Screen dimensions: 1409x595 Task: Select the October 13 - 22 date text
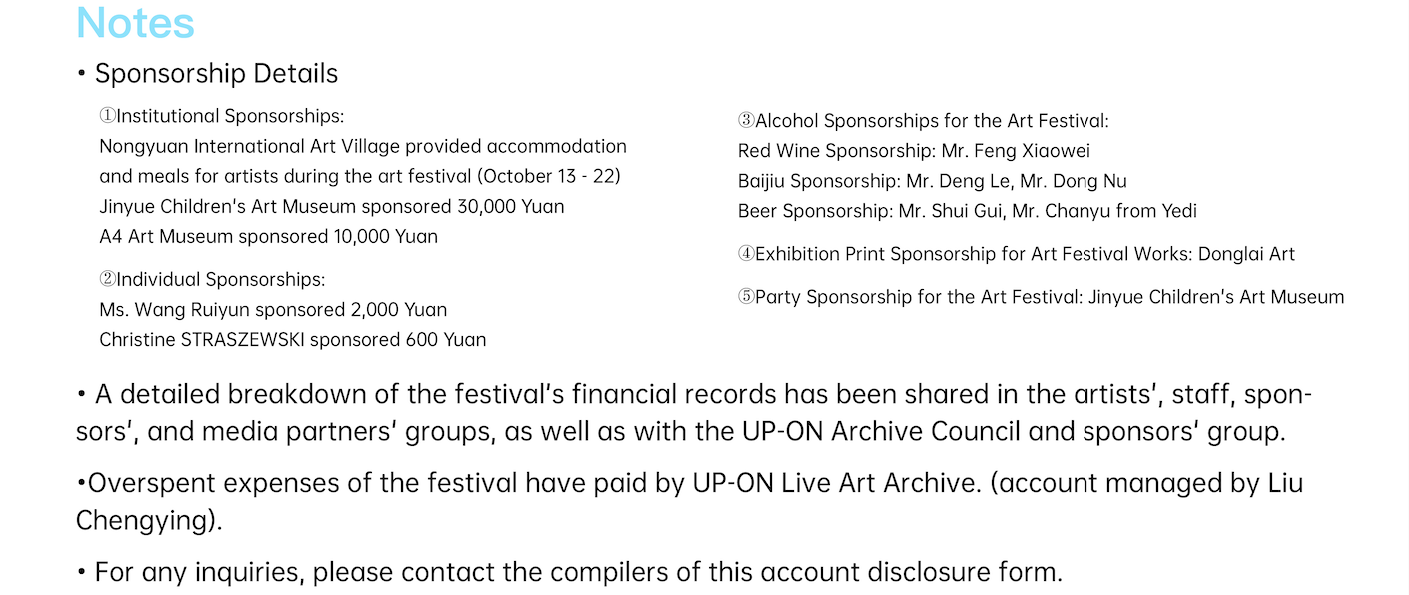(x=549, y=177)
